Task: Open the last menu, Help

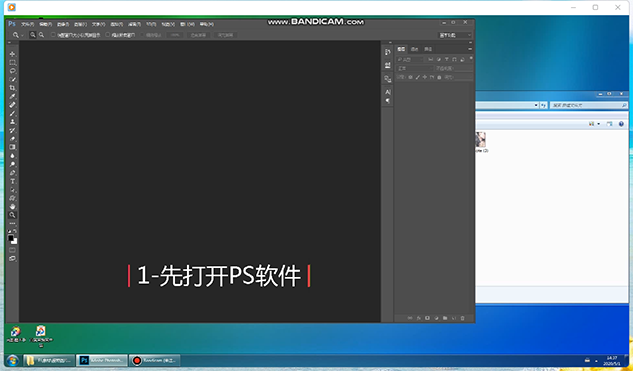Action: click(206, 24)
